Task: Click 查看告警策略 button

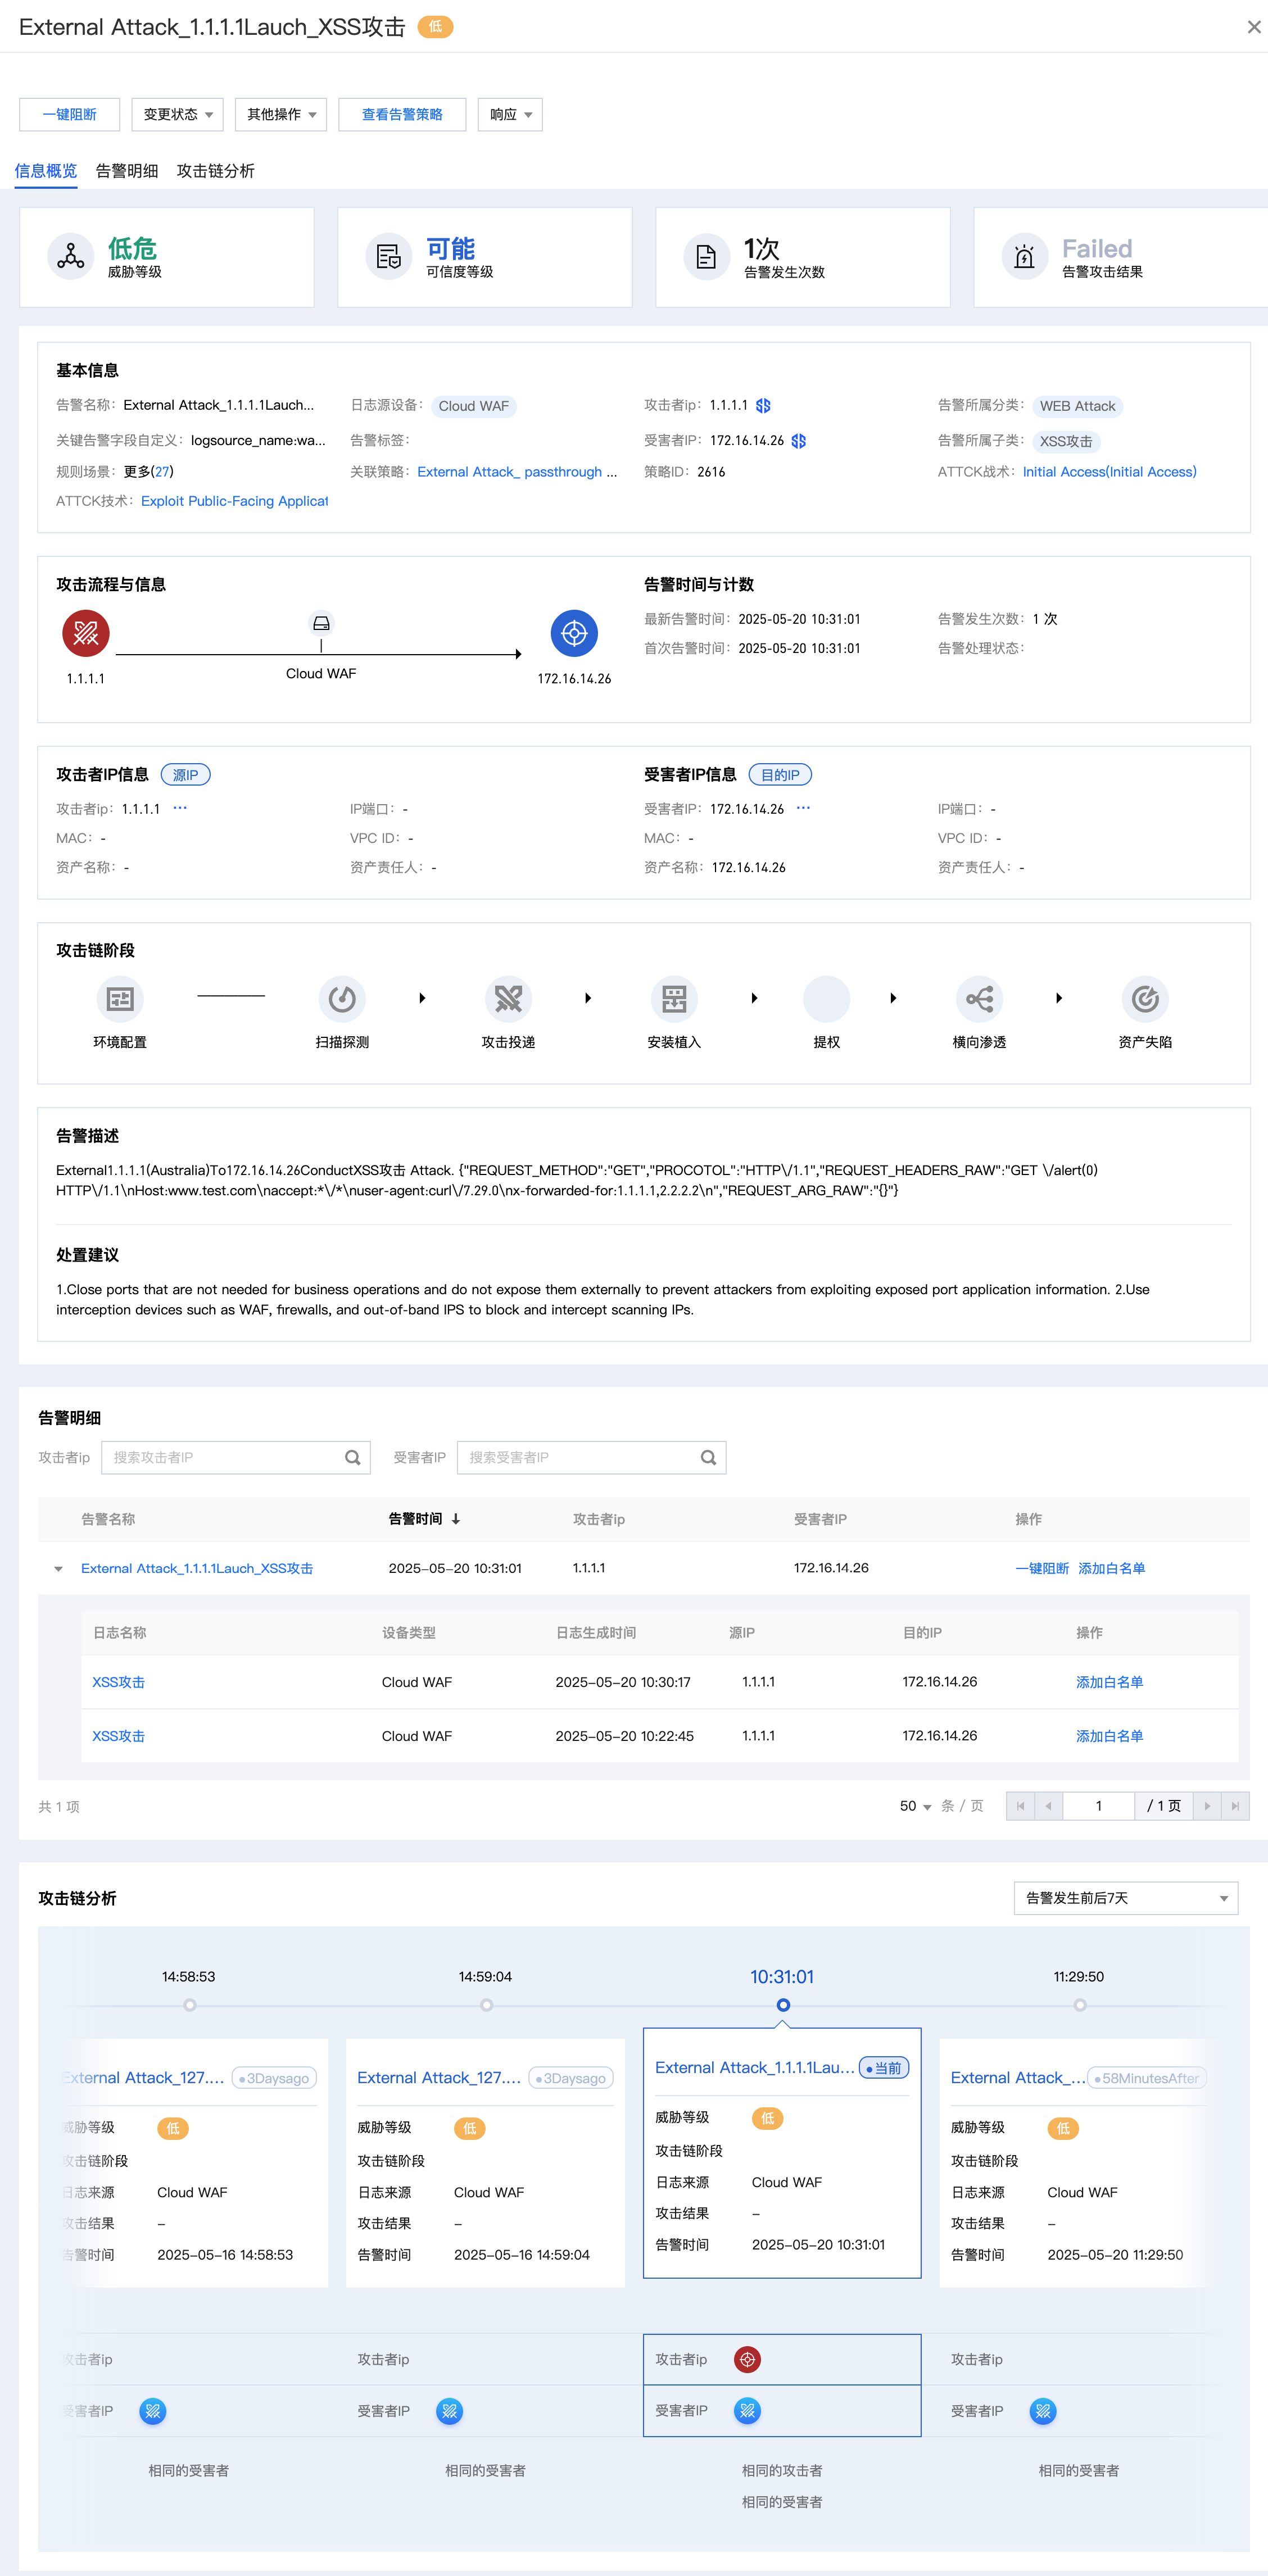Action: click(402, 114)
